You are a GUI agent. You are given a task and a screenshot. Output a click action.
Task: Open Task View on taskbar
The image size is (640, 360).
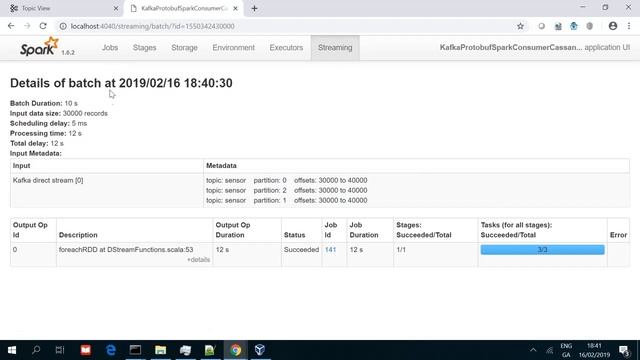(x=60, y=350)
